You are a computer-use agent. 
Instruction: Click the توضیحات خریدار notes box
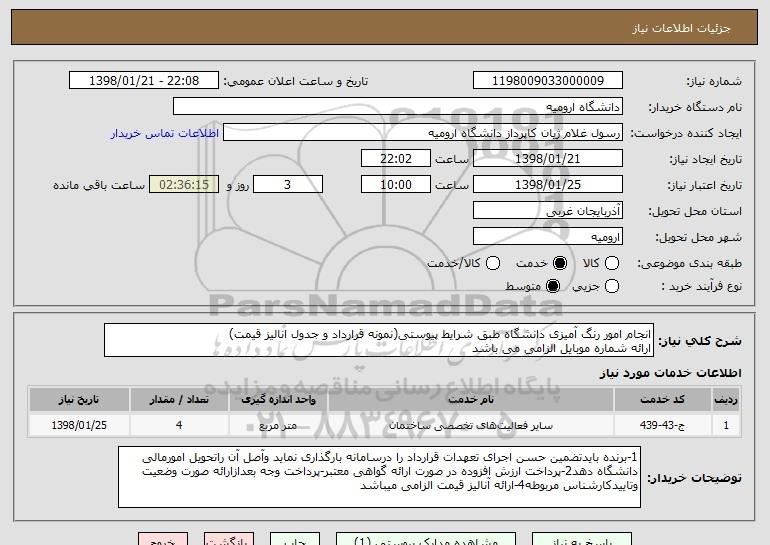379,477
